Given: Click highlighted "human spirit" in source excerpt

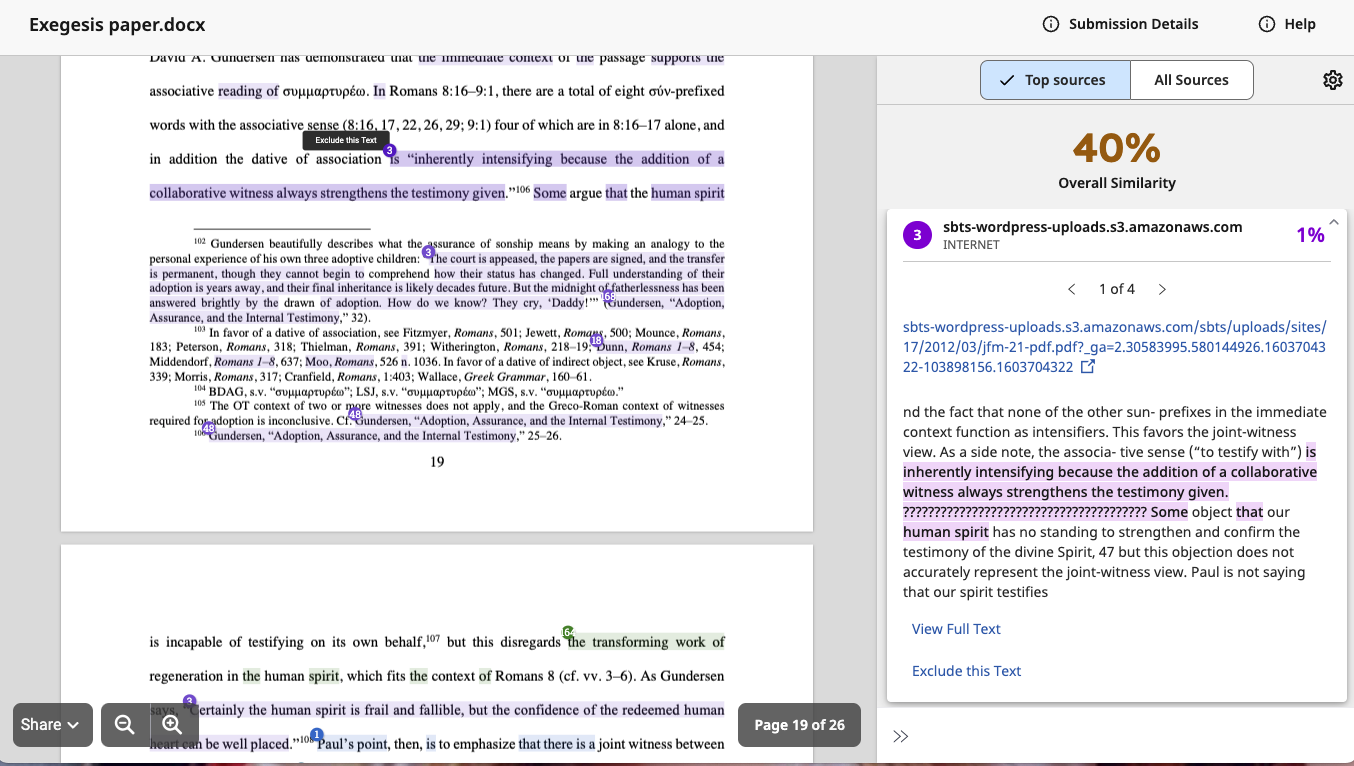Looking at the screenshot, I should click(946, 532).
